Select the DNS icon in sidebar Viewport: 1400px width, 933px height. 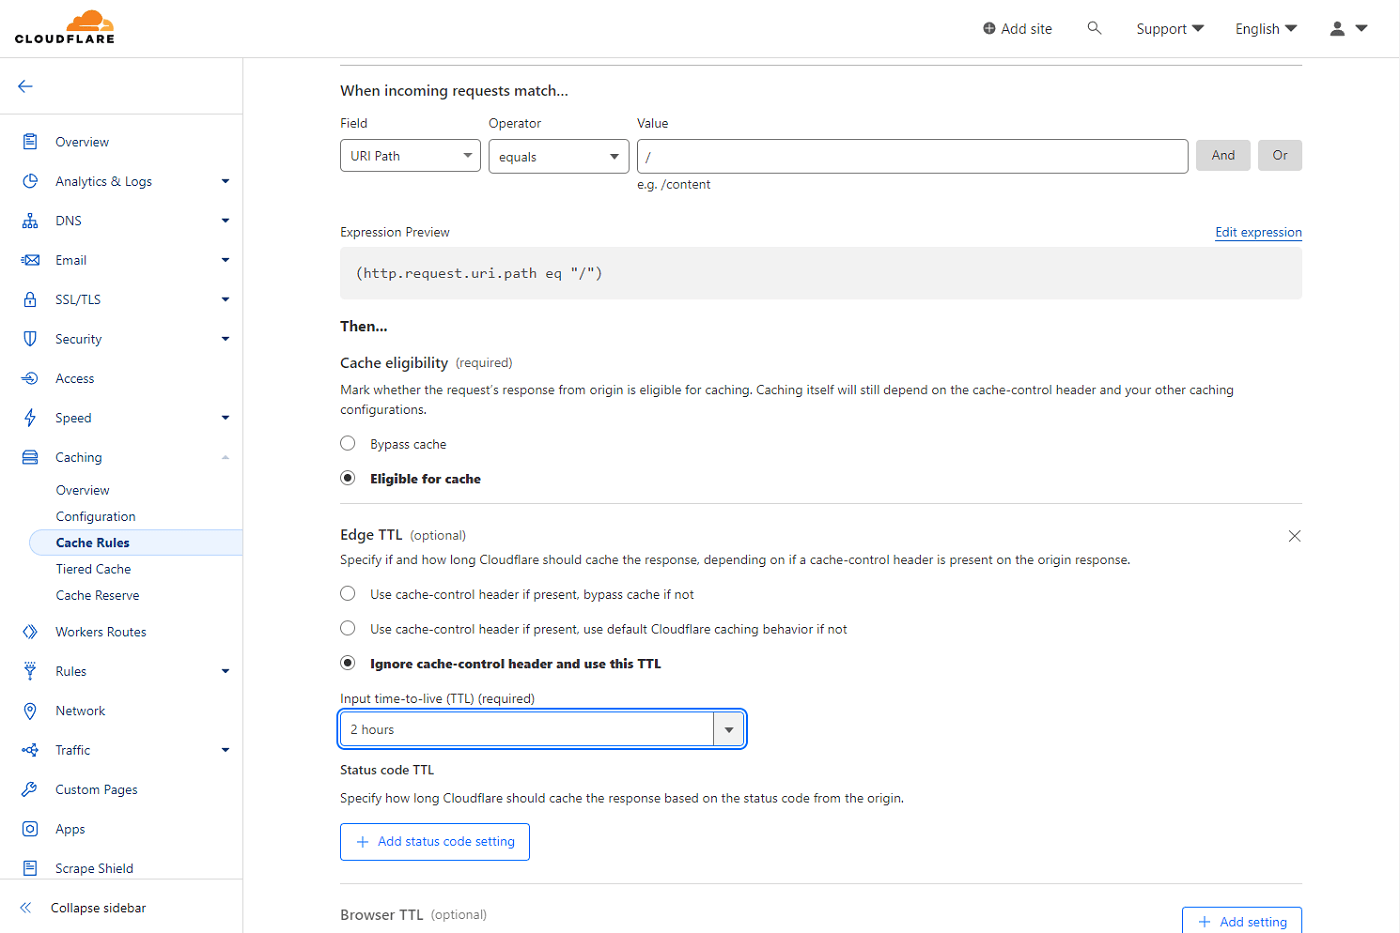[28, 220]
